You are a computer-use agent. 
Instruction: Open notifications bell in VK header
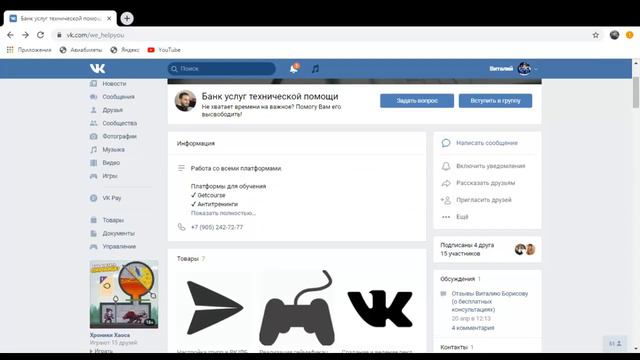tap(294, 69)
